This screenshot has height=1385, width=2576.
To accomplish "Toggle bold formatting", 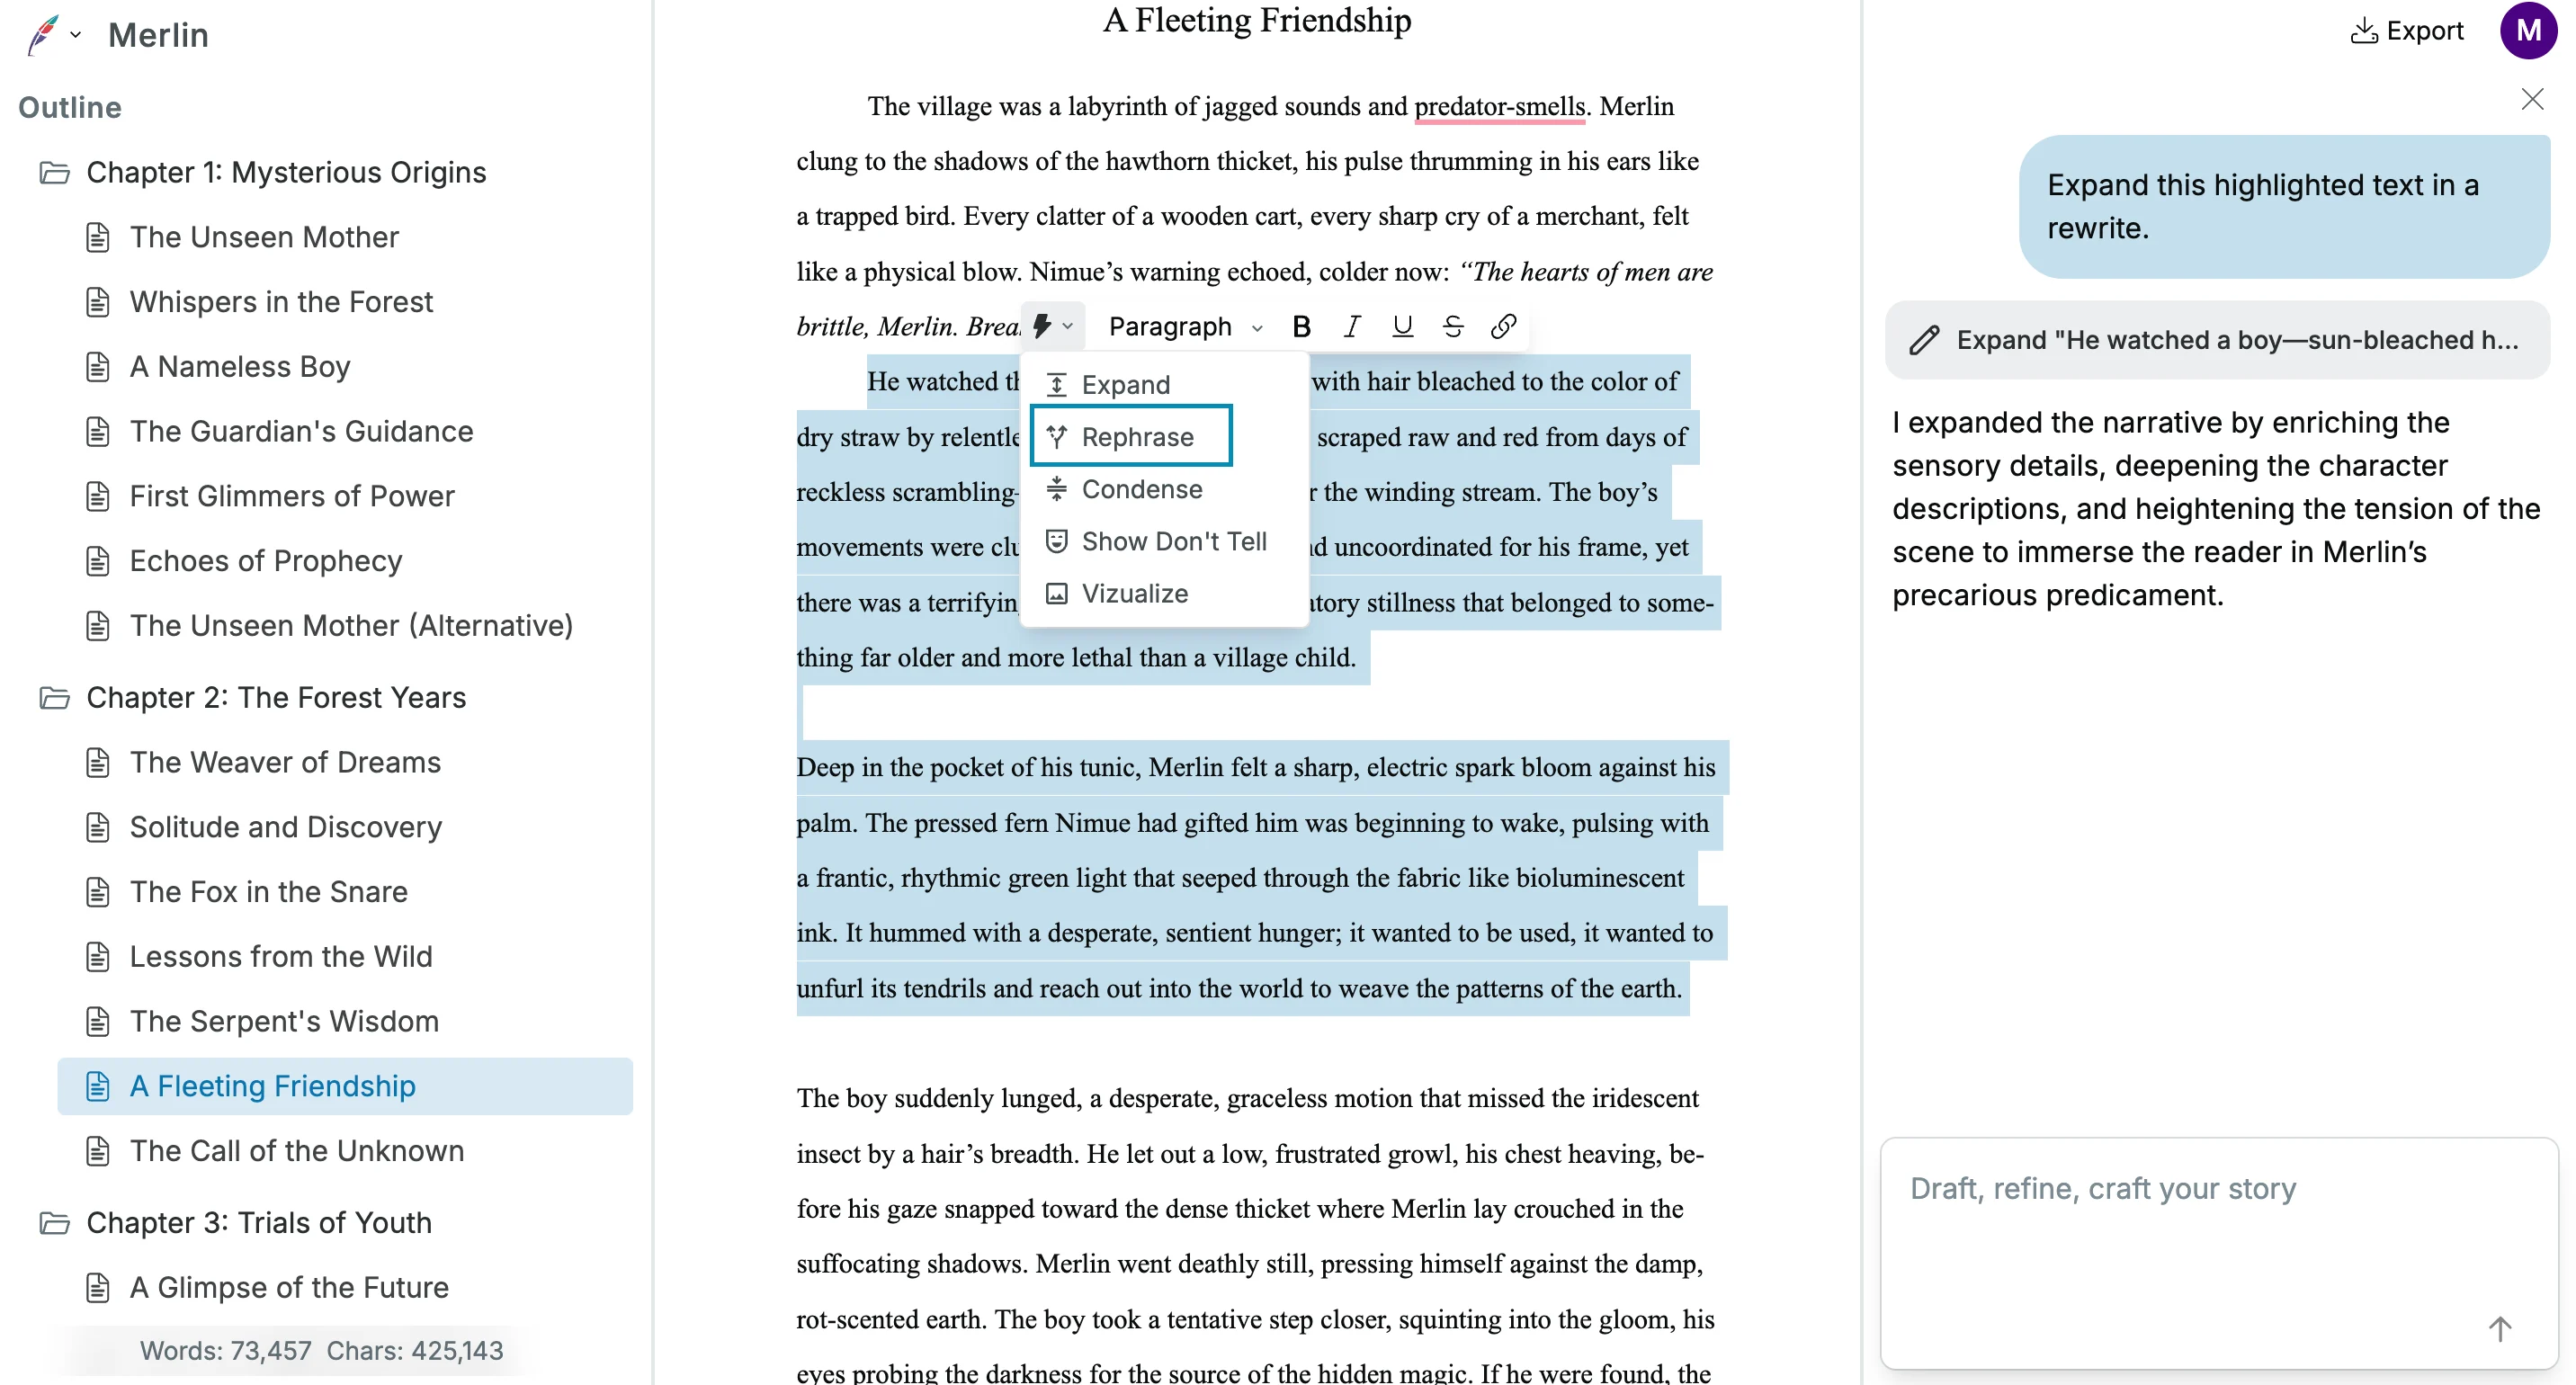I will pyautogui.click(x=1301, y=326).
